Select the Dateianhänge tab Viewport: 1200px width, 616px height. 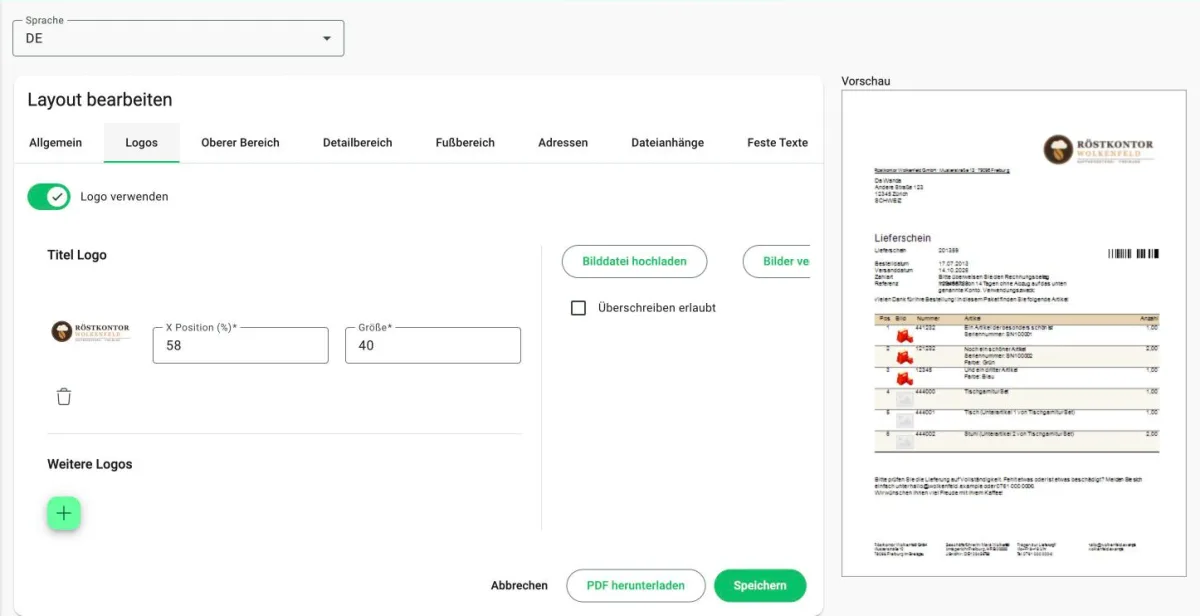point(668,143)
